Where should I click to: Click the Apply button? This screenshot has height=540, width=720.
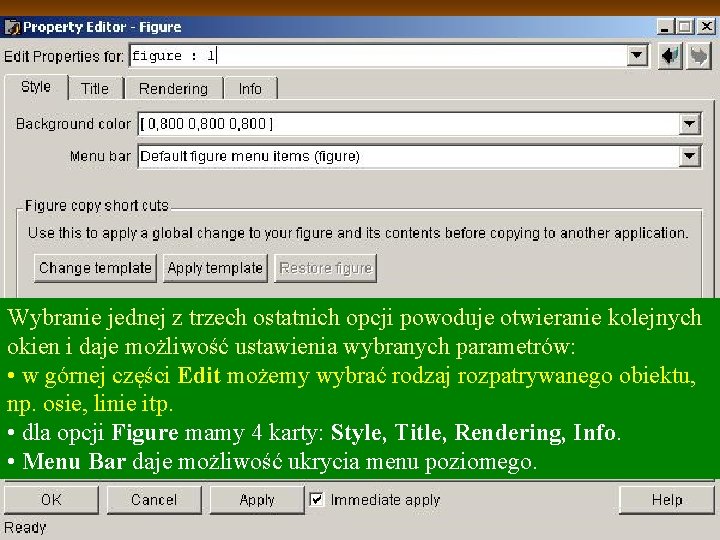[x=257, y=500]
